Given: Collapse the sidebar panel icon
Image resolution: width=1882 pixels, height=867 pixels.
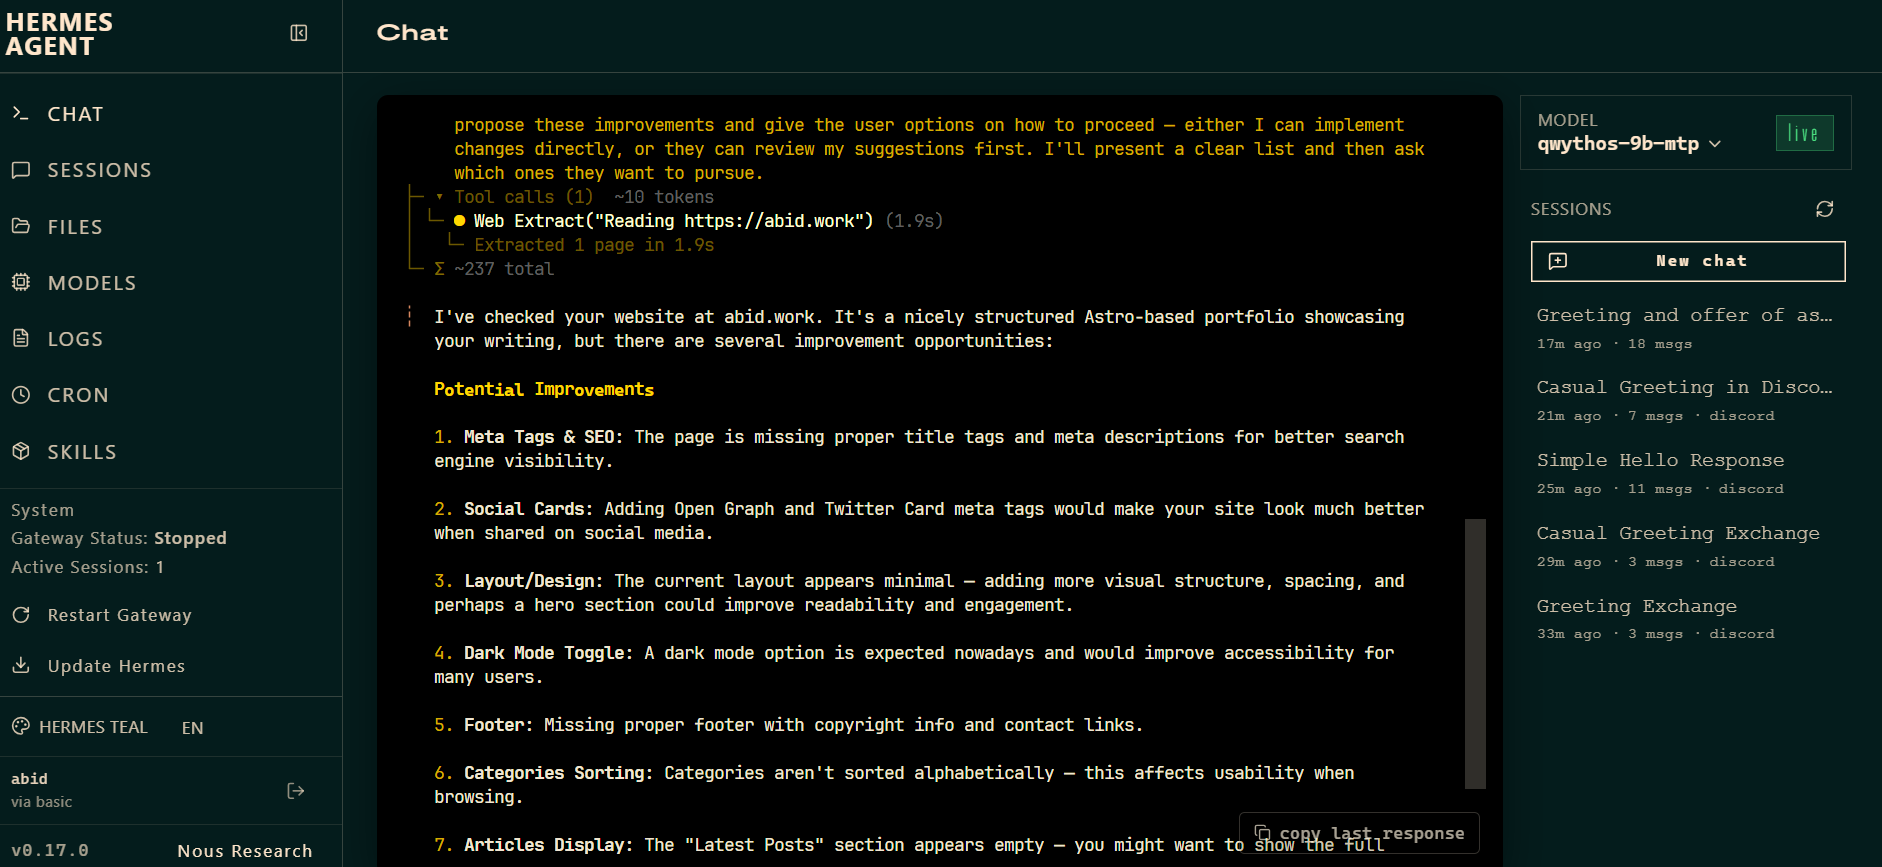Looking at the screenshot, I should 298,33.
